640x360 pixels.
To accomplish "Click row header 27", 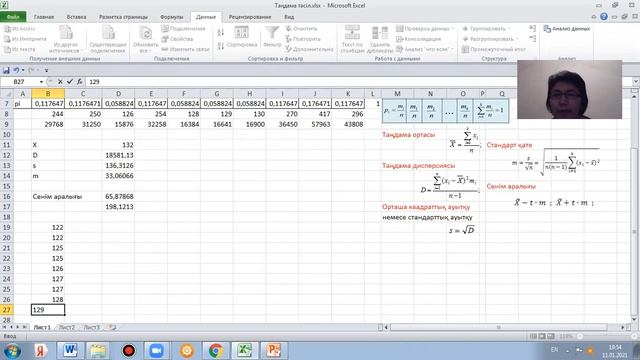I will point(7,310).
